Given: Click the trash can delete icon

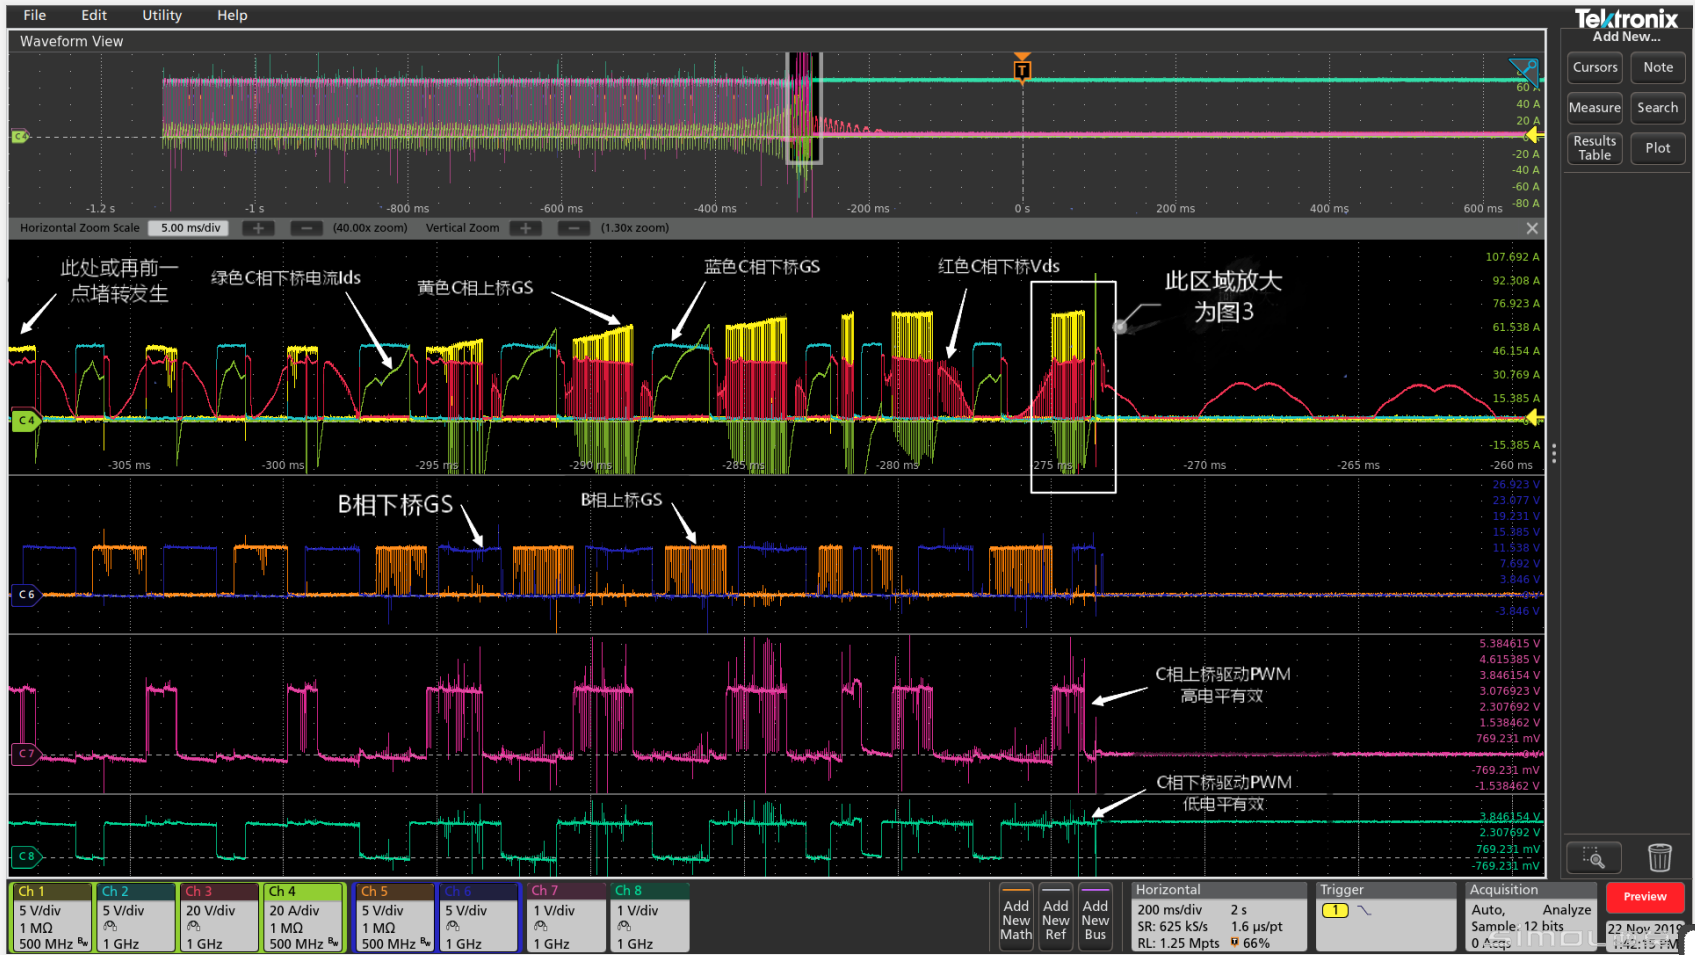Looking at the screenshot, I should click(x=1659, y=858).
